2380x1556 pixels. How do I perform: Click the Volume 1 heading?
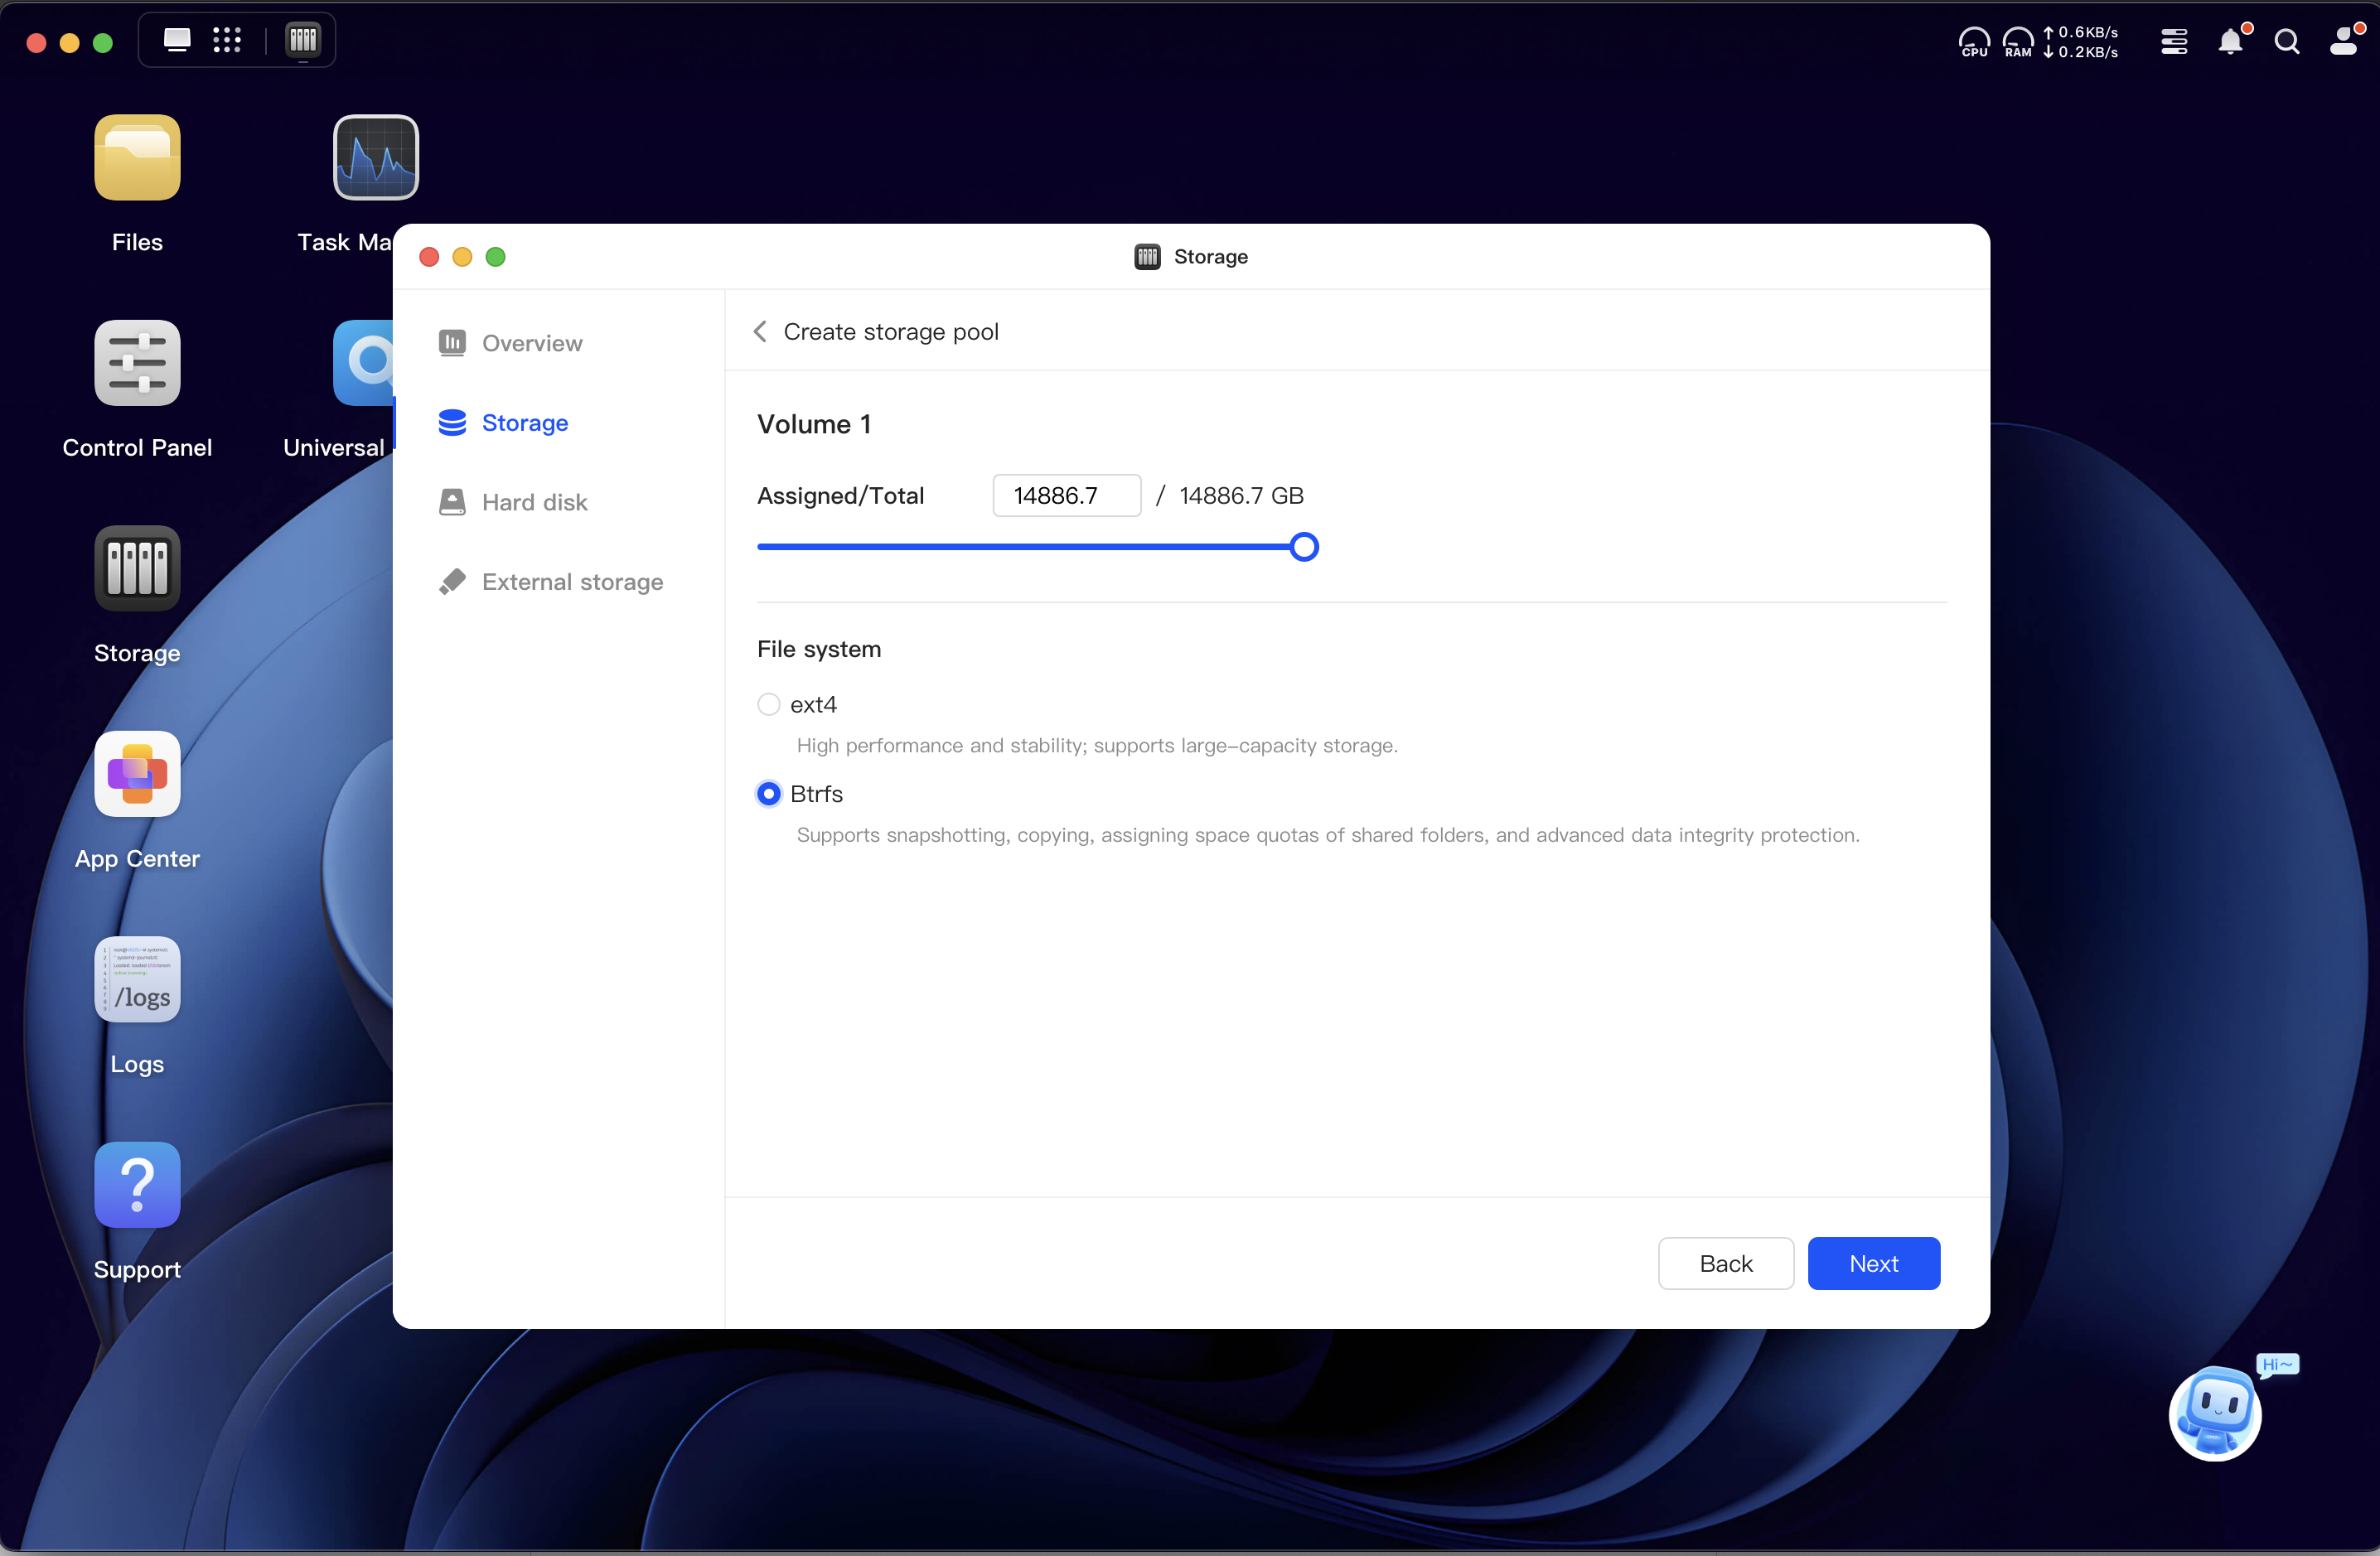[x=814, y=424]
